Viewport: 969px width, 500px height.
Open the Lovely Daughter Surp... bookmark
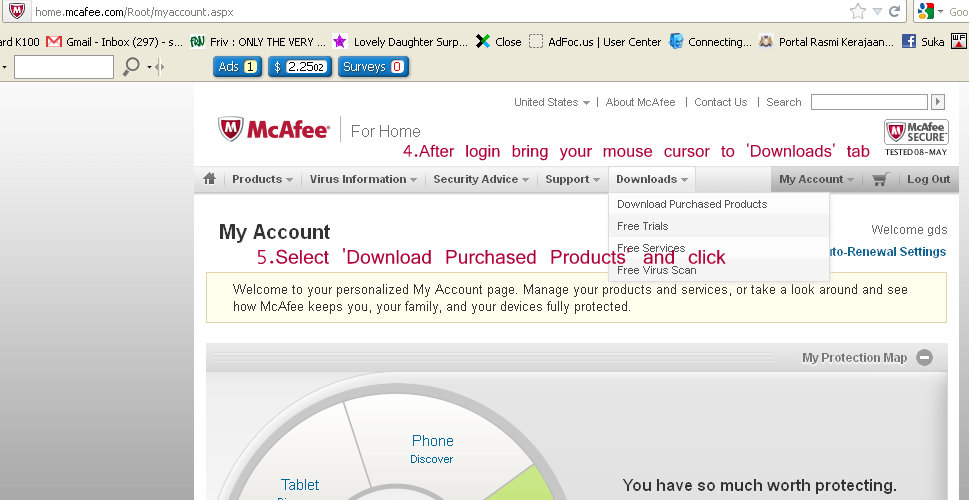coord(400,42)
